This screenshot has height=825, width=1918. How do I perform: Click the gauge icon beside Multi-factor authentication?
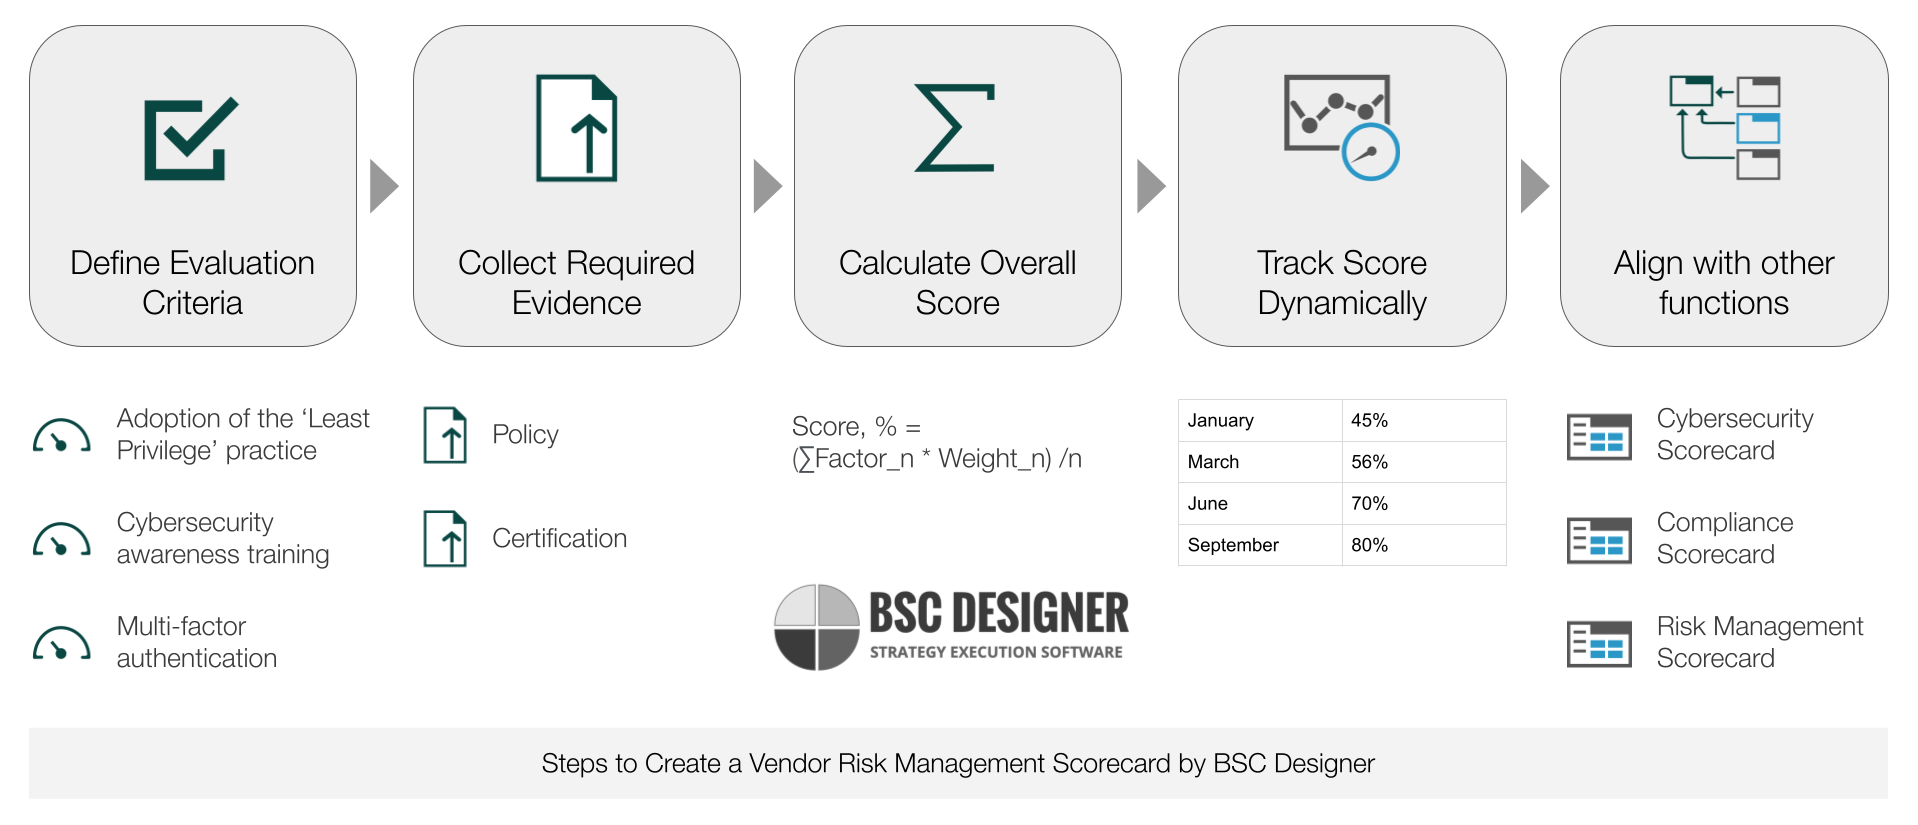click(62, 643)
